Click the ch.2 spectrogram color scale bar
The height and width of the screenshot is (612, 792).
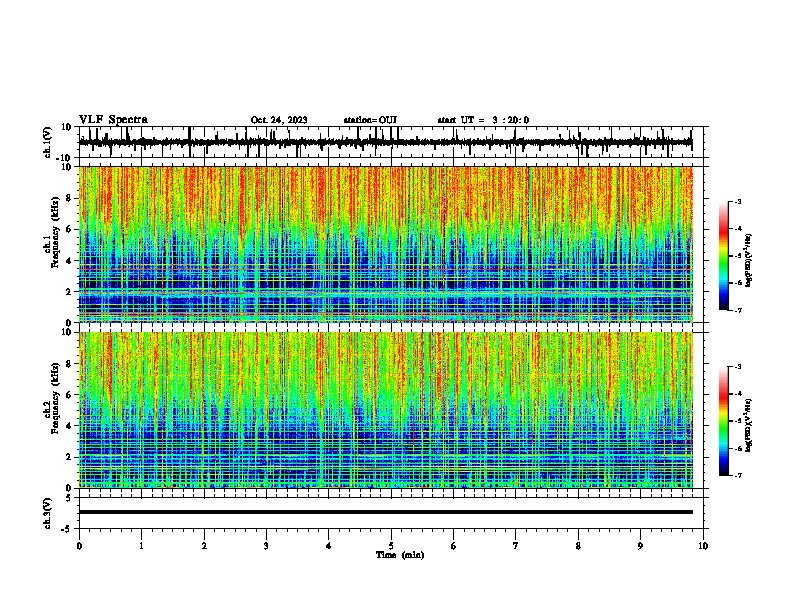point(723,421)
